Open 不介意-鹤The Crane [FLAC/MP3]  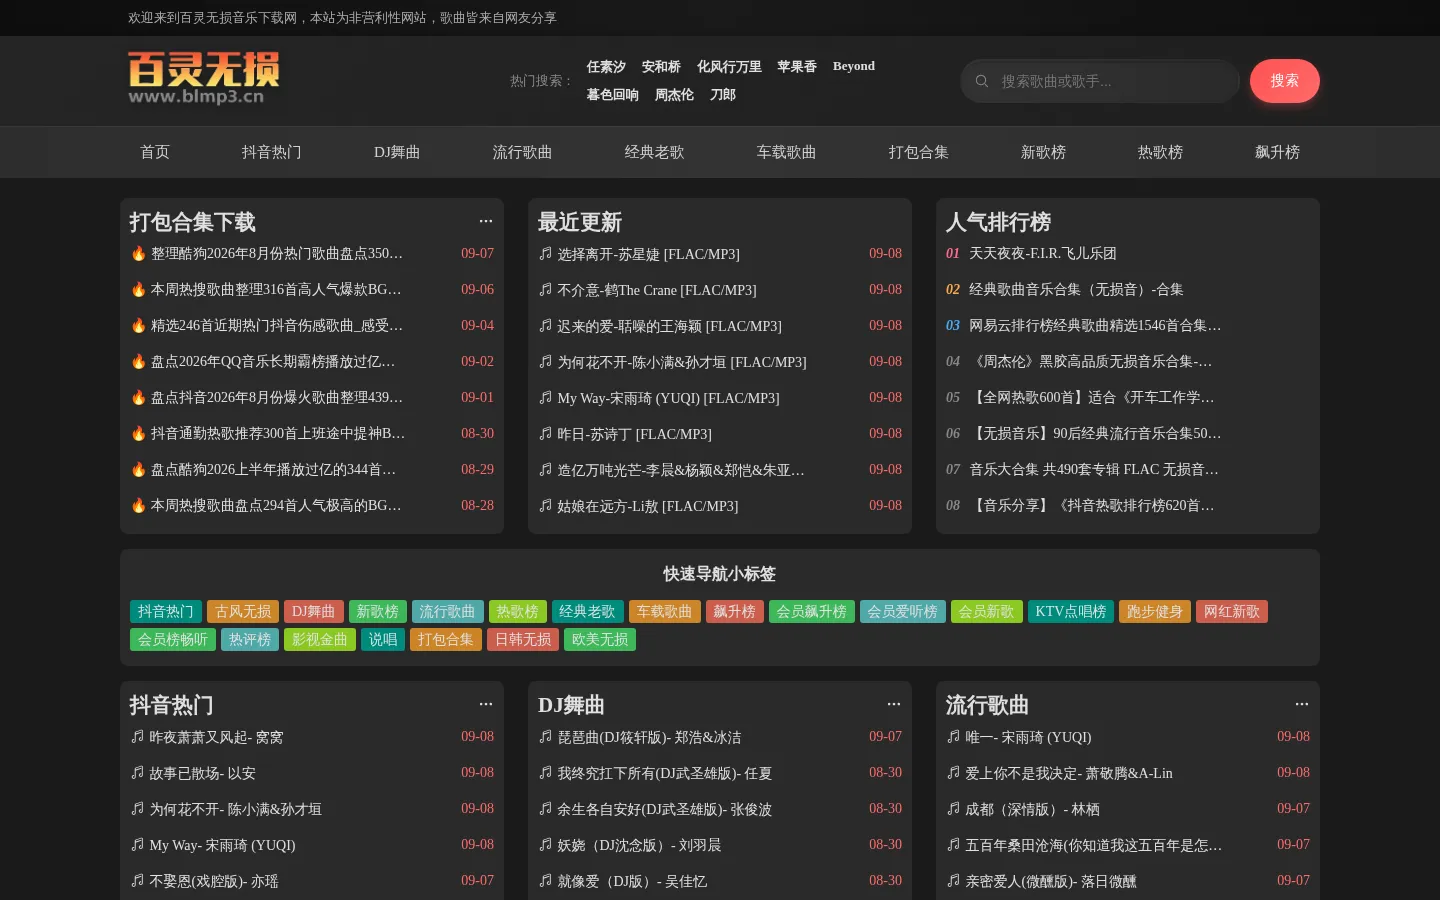point(657,290)
